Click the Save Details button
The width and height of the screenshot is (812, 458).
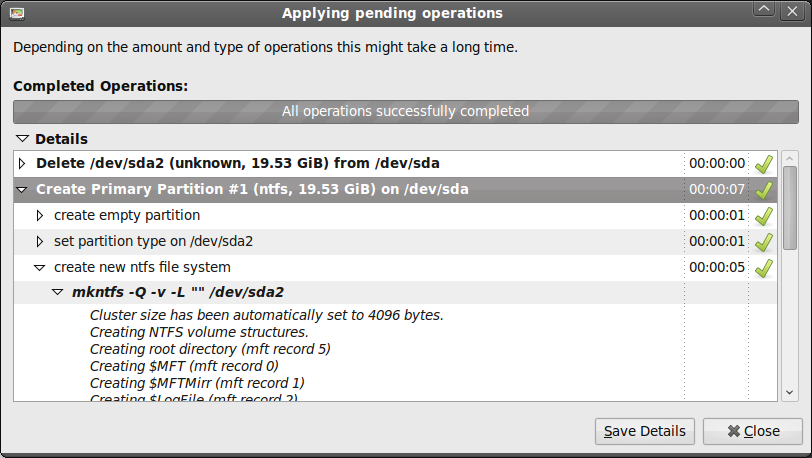click(x=645, y=431)
